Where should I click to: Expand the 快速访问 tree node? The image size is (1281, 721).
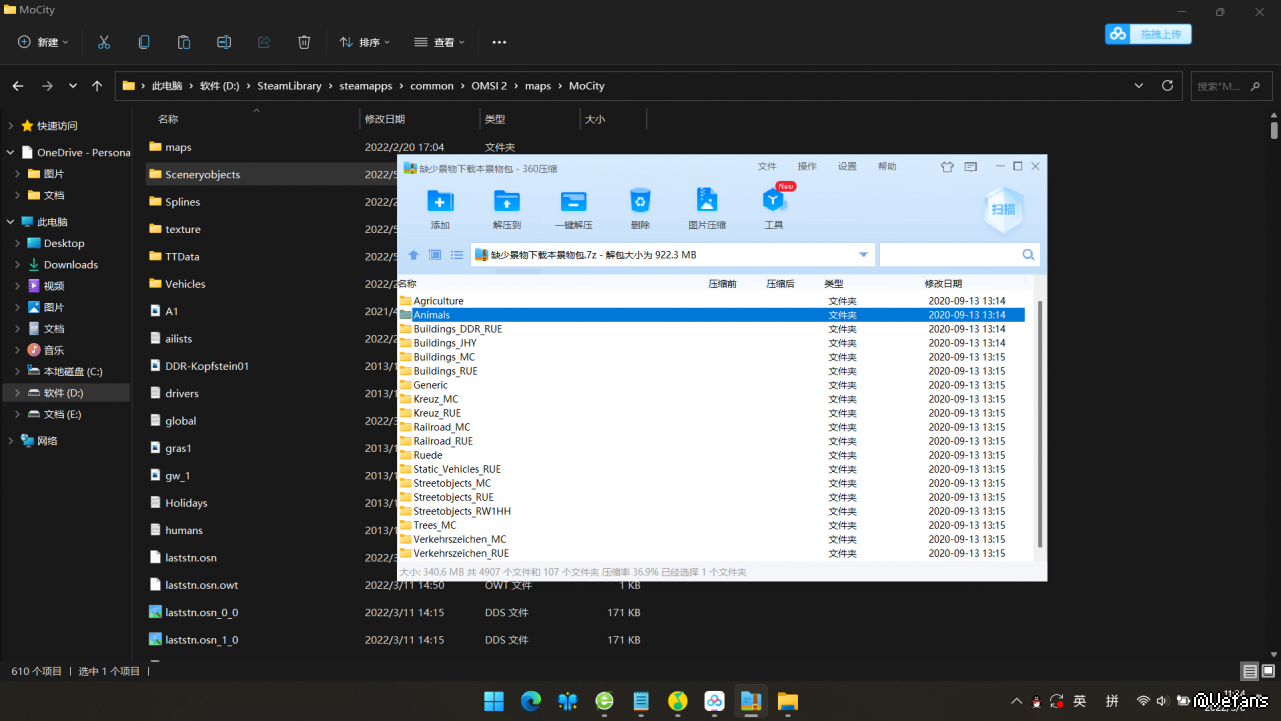point(10,126)
